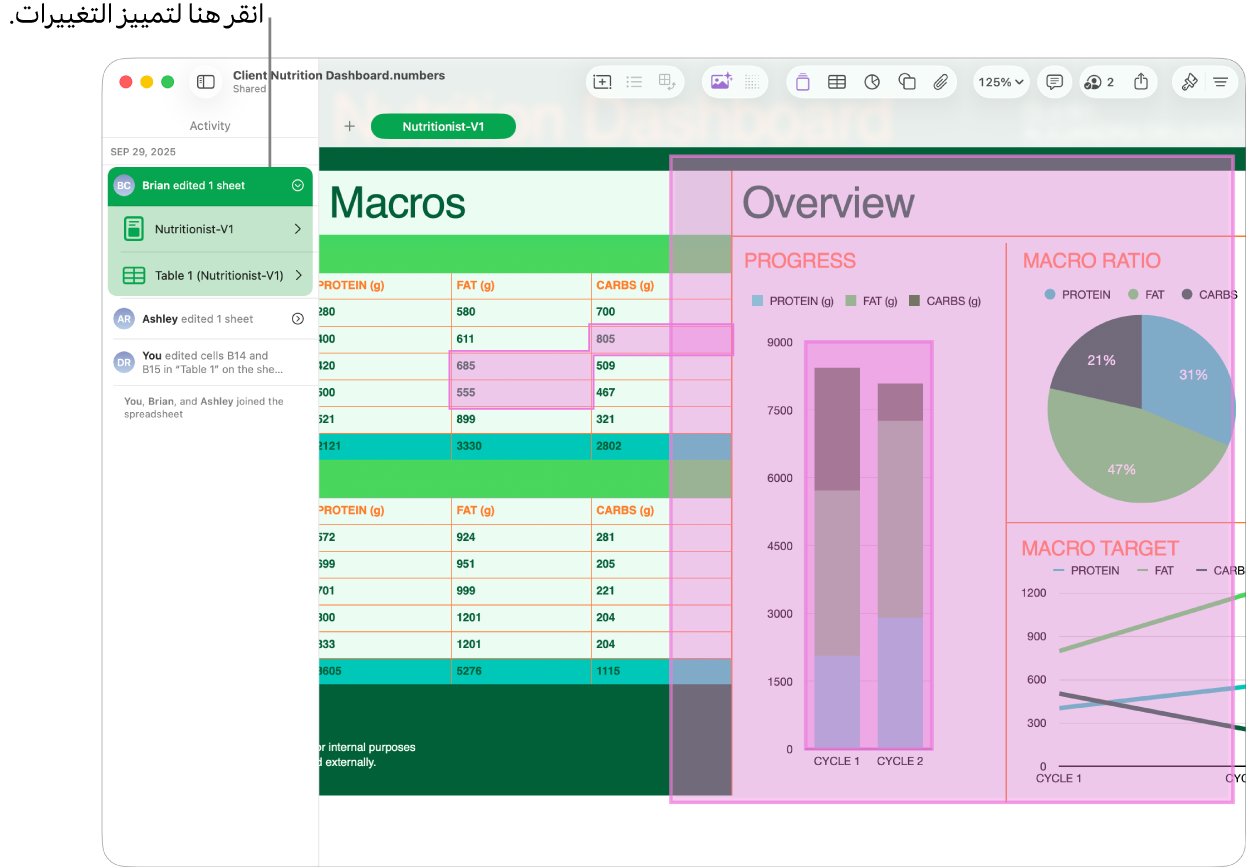Toggle the sidebar view button
The height and width of the screenshot is (867, 1248).
(206, 82)
